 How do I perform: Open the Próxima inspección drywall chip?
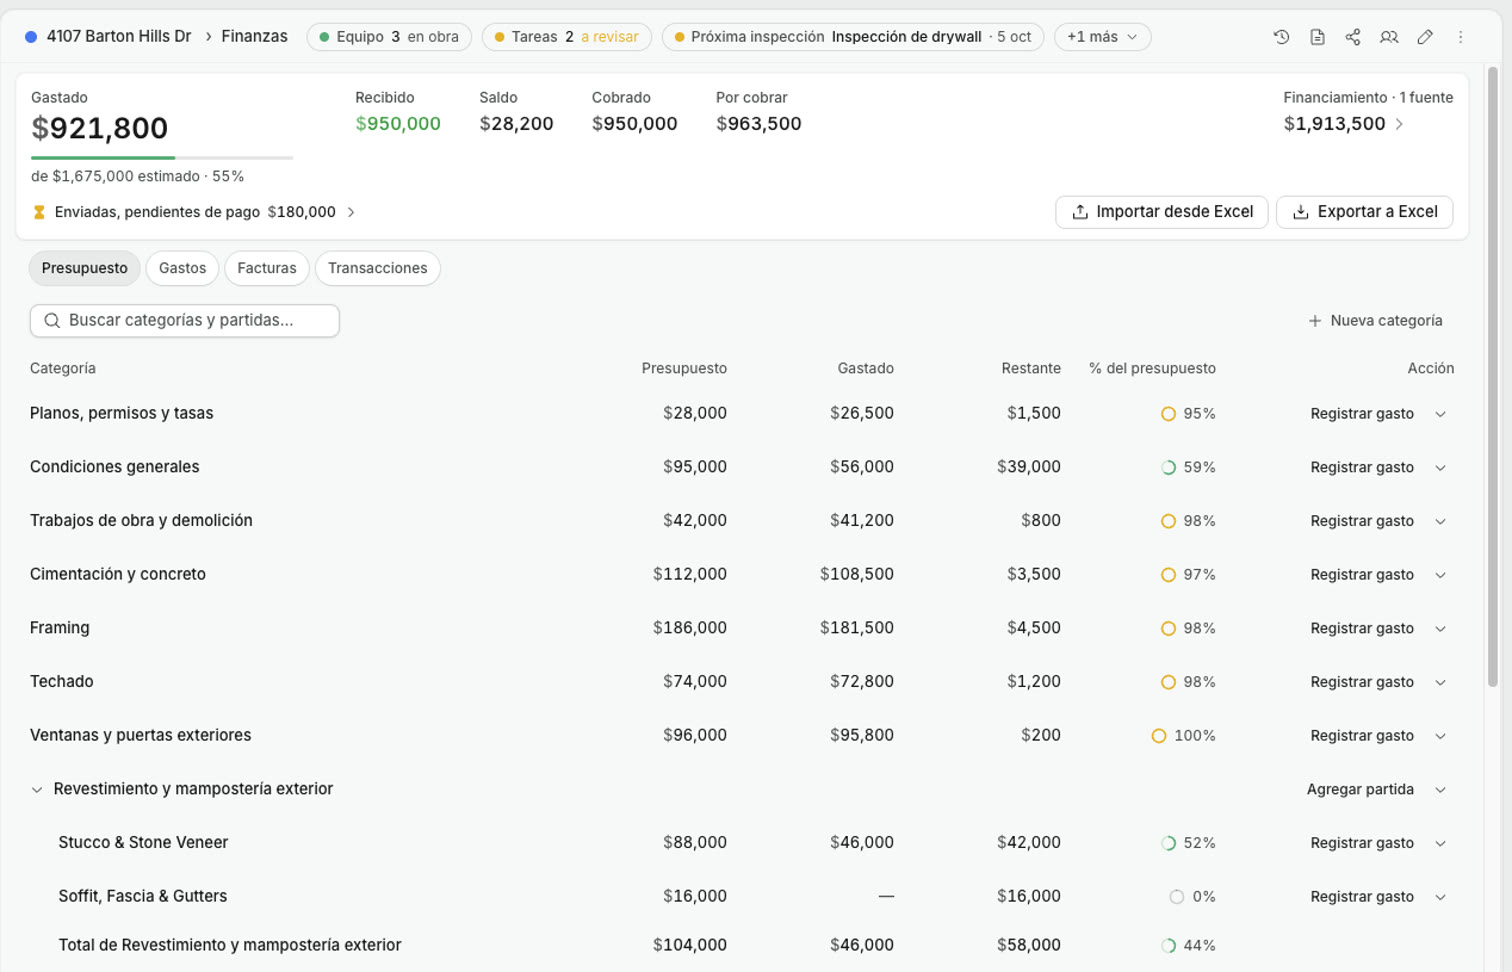click(x=853, y=37)
